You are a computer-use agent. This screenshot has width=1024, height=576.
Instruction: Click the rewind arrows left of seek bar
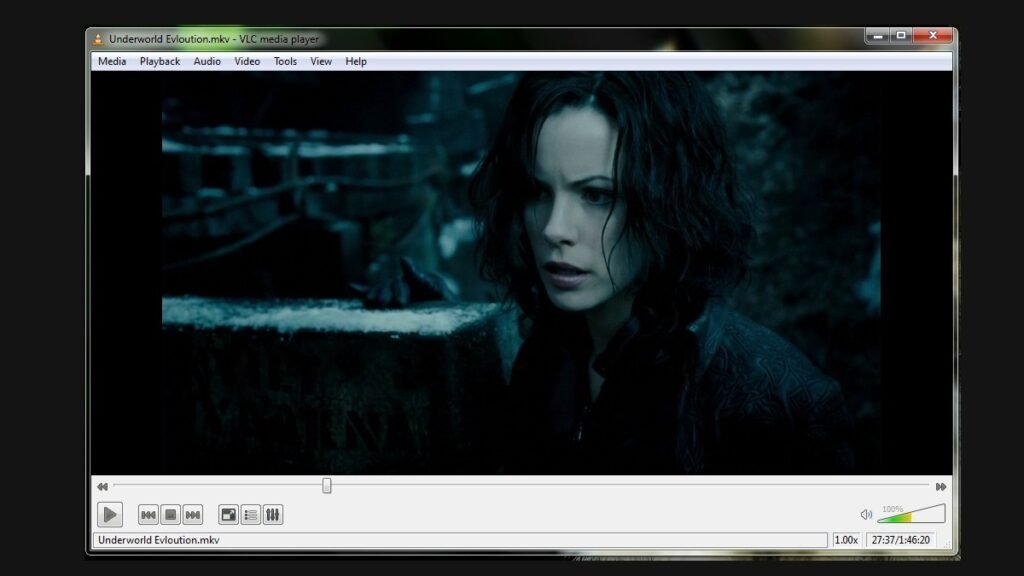point(102,487)
